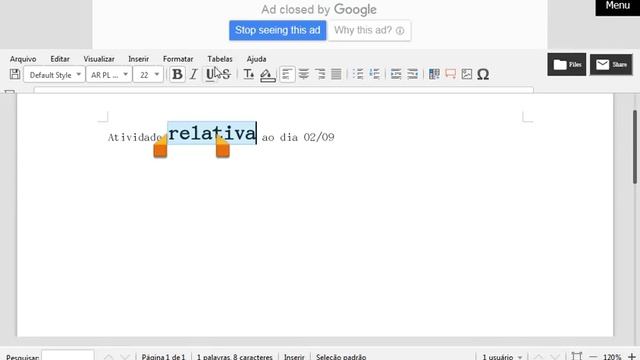Screen dimensions: 640x360
Task: Open the Tabelas menu
Action: click(220, 59)
